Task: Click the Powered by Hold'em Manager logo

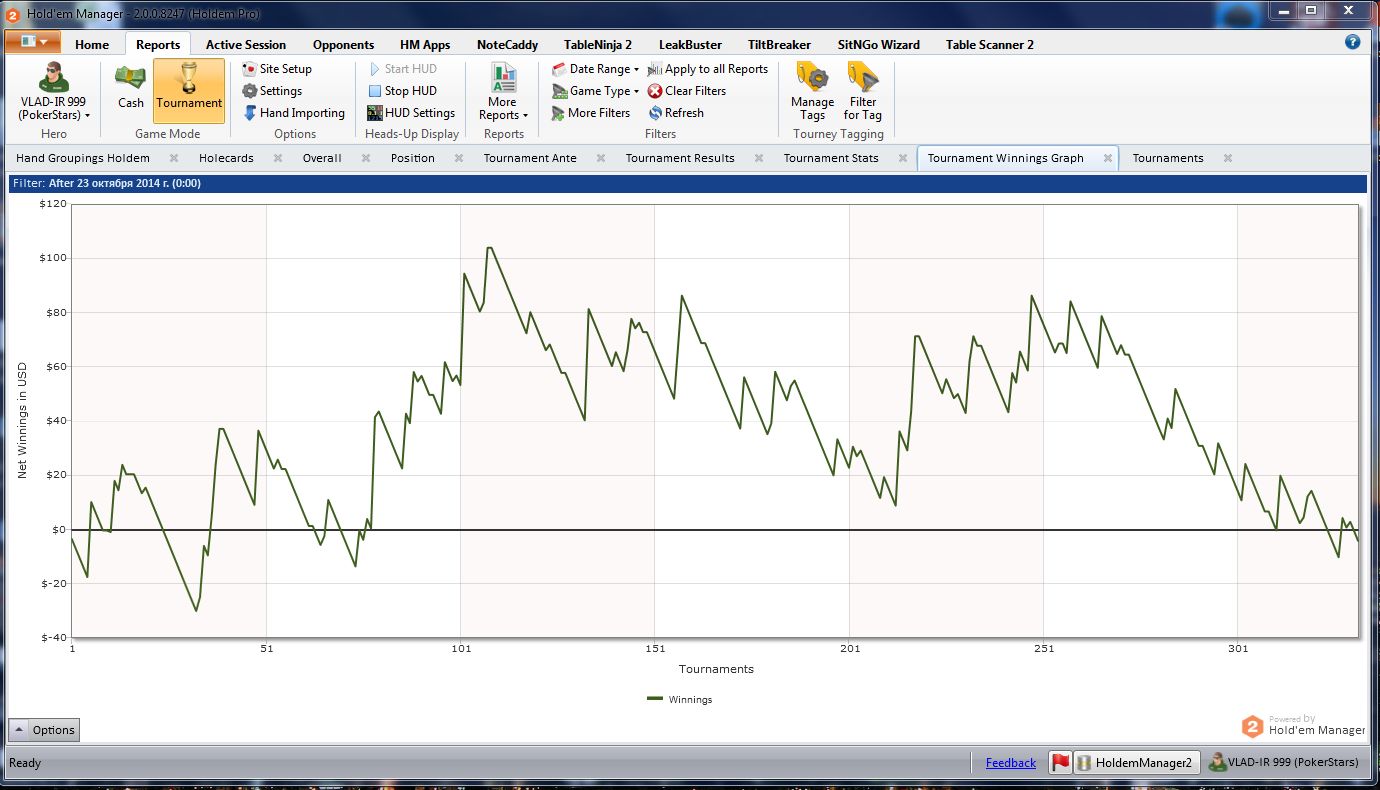Action: [1303, 726]
